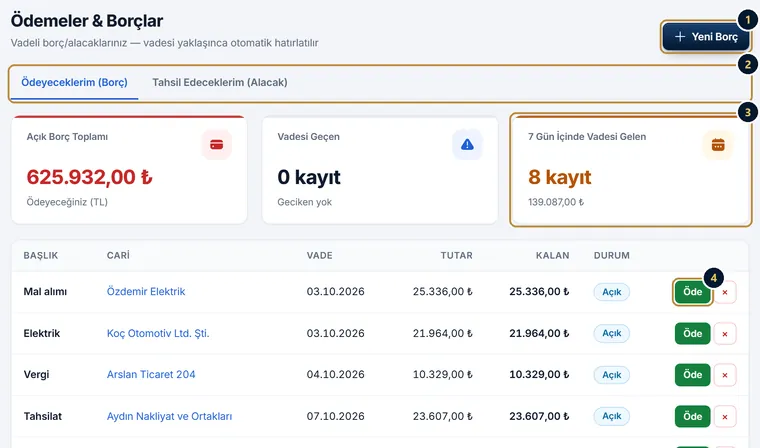Viewport: 760px width, 448px height.
Task: Click the CARİ column header
Action: [118, 255]
